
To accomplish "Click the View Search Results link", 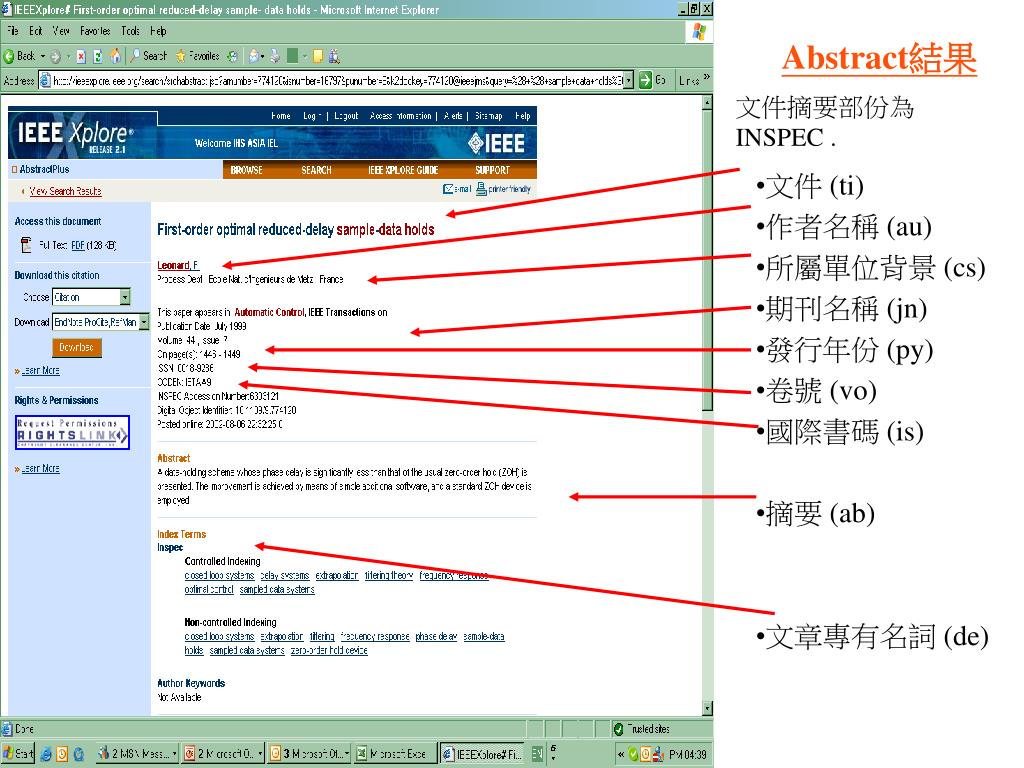I will pyautogui.click(x=65, y=191).
